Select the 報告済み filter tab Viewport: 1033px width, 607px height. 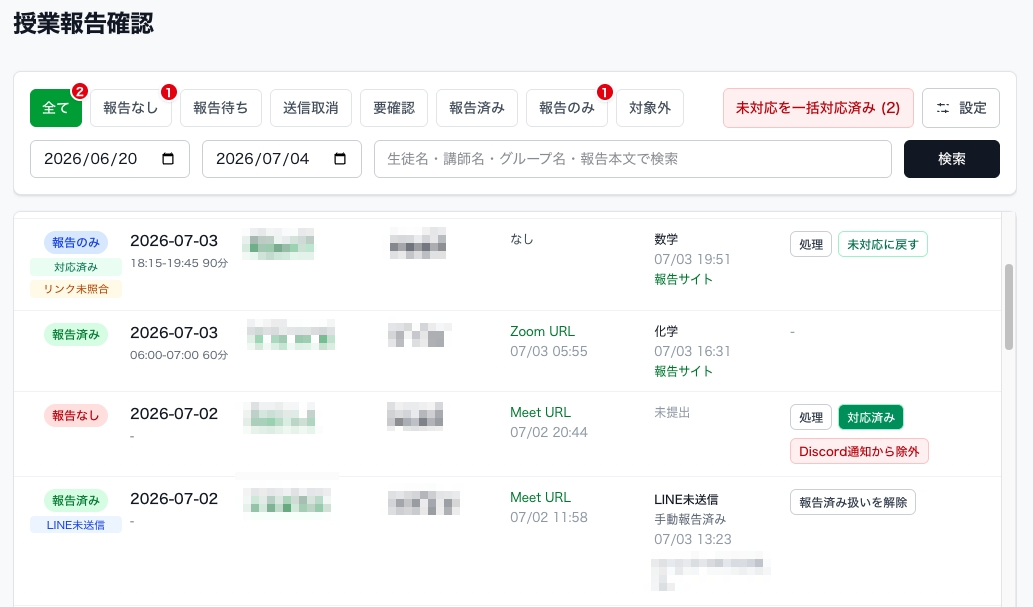(477, 108)
